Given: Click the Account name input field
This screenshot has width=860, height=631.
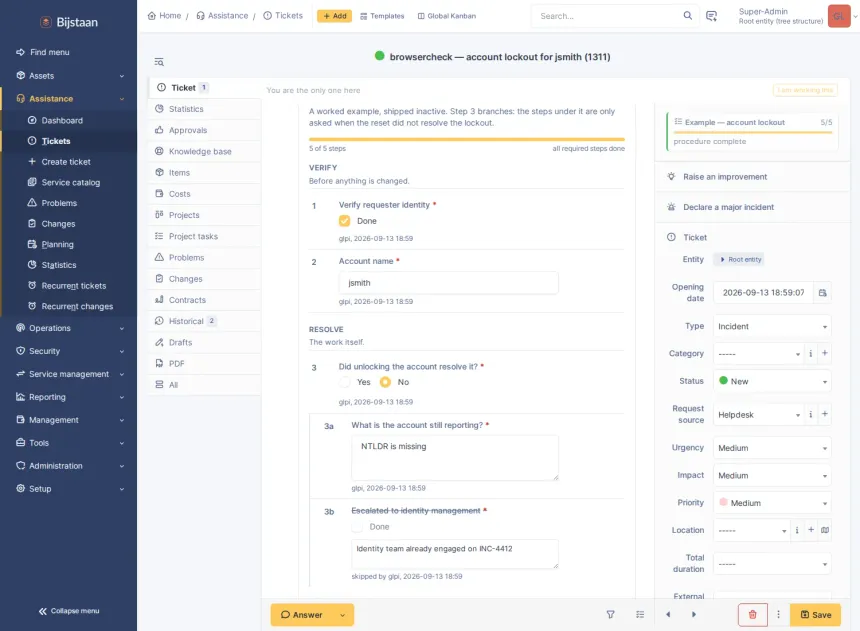Looking at the screenshot, I should (448, 283).
